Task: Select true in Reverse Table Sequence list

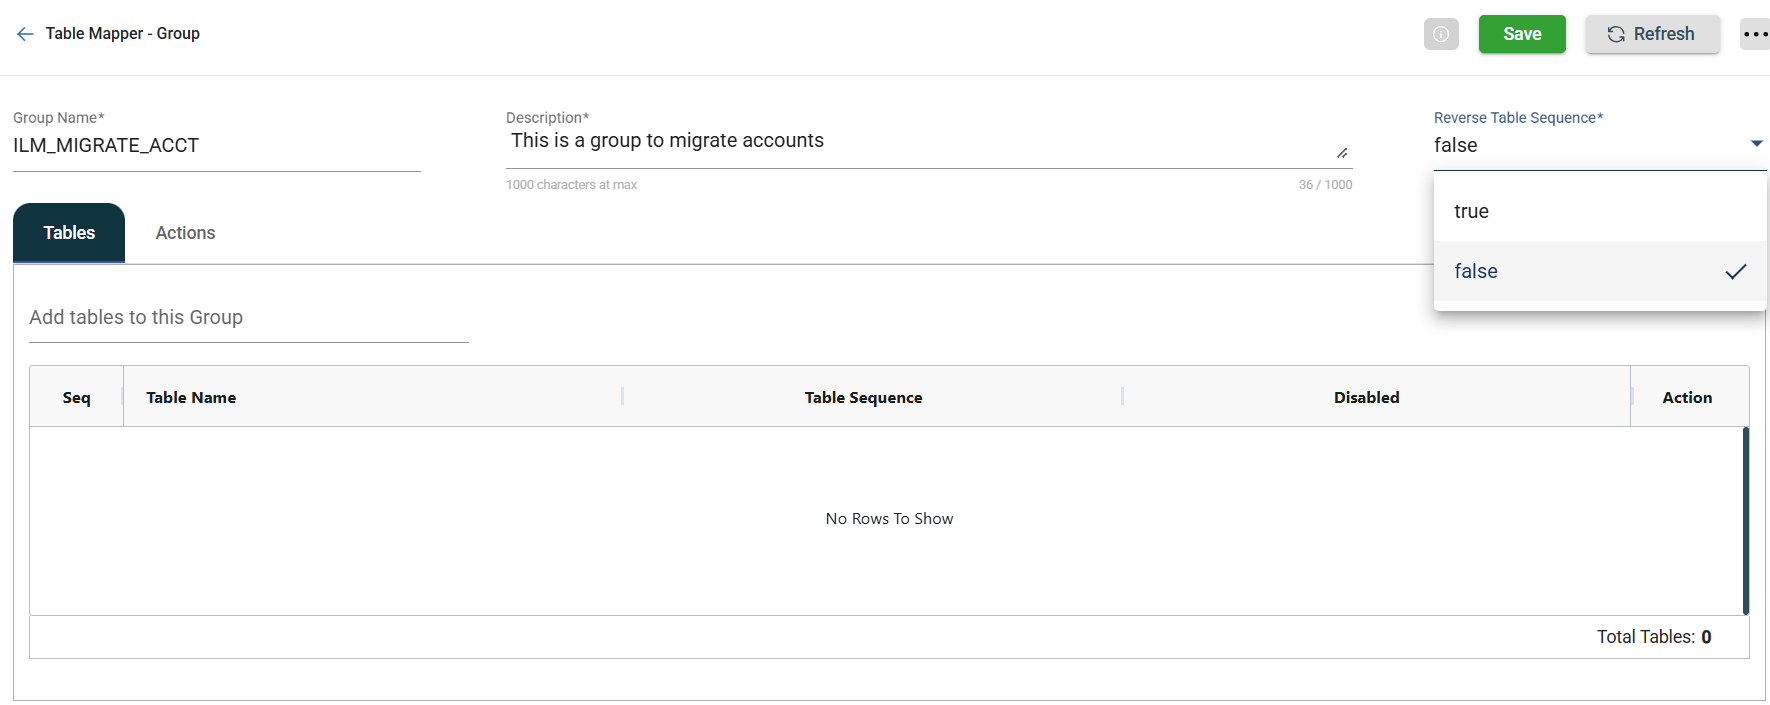Action: tap(1471, 211)
